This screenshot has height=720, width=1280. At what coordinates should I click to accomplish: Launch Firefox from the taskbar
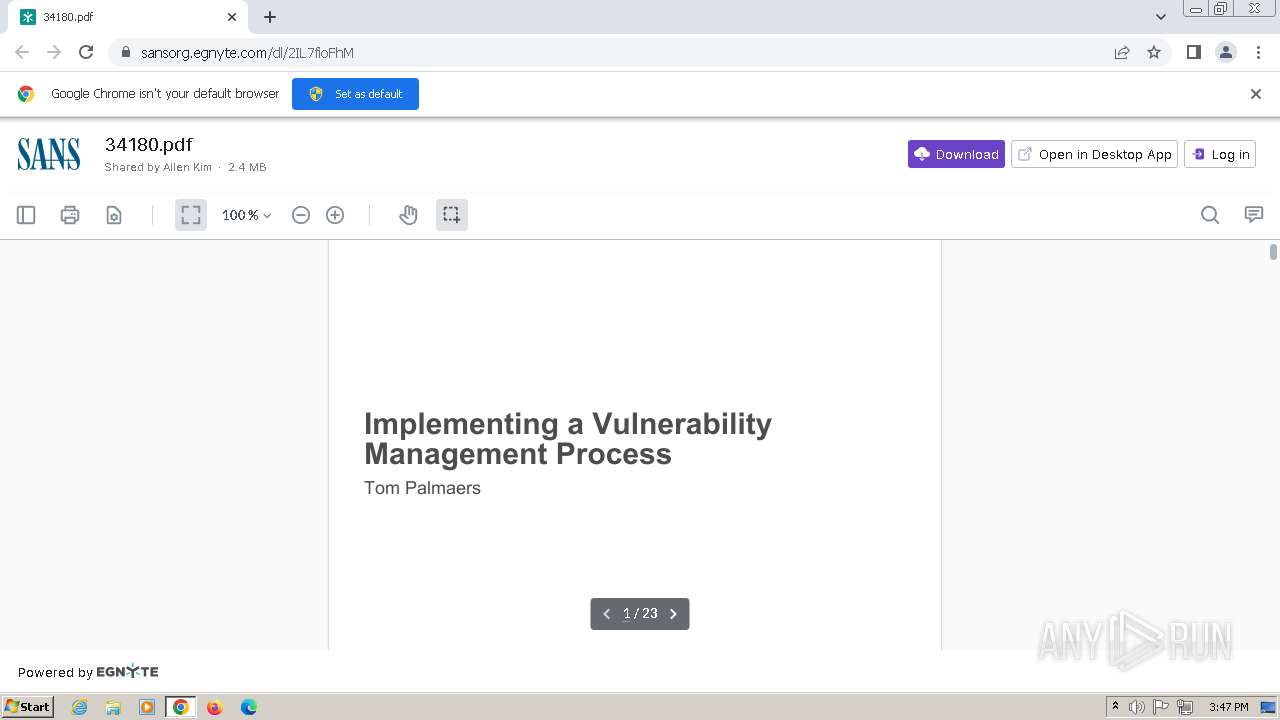(x=214, y=707)
